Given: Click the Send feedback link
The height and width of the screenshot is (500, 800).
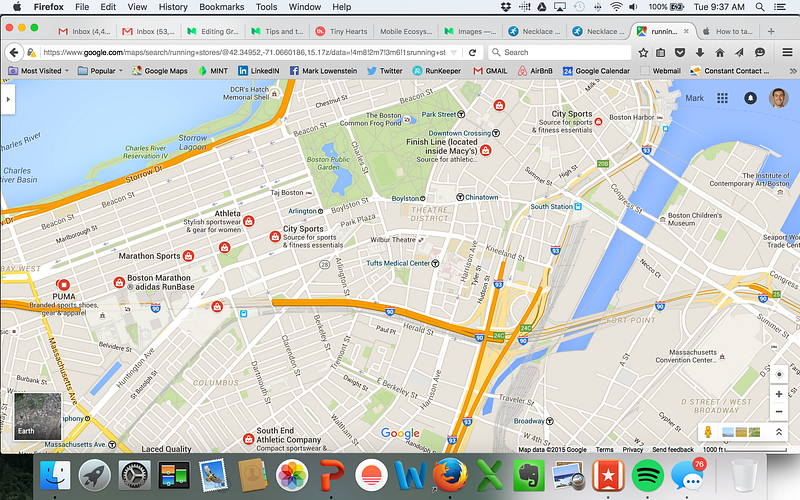Looking at the screenshot, I should pyautogui.click(x=672, y=449).
